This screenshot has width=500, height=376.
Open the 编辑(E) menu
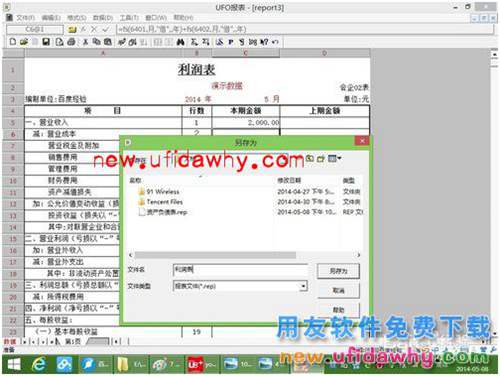point(51,17)
